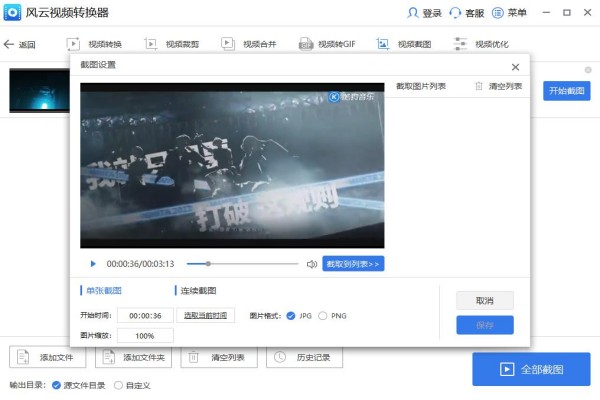Click the 全部截图 button
600x400 pixels.
click(x=531, y=369)
